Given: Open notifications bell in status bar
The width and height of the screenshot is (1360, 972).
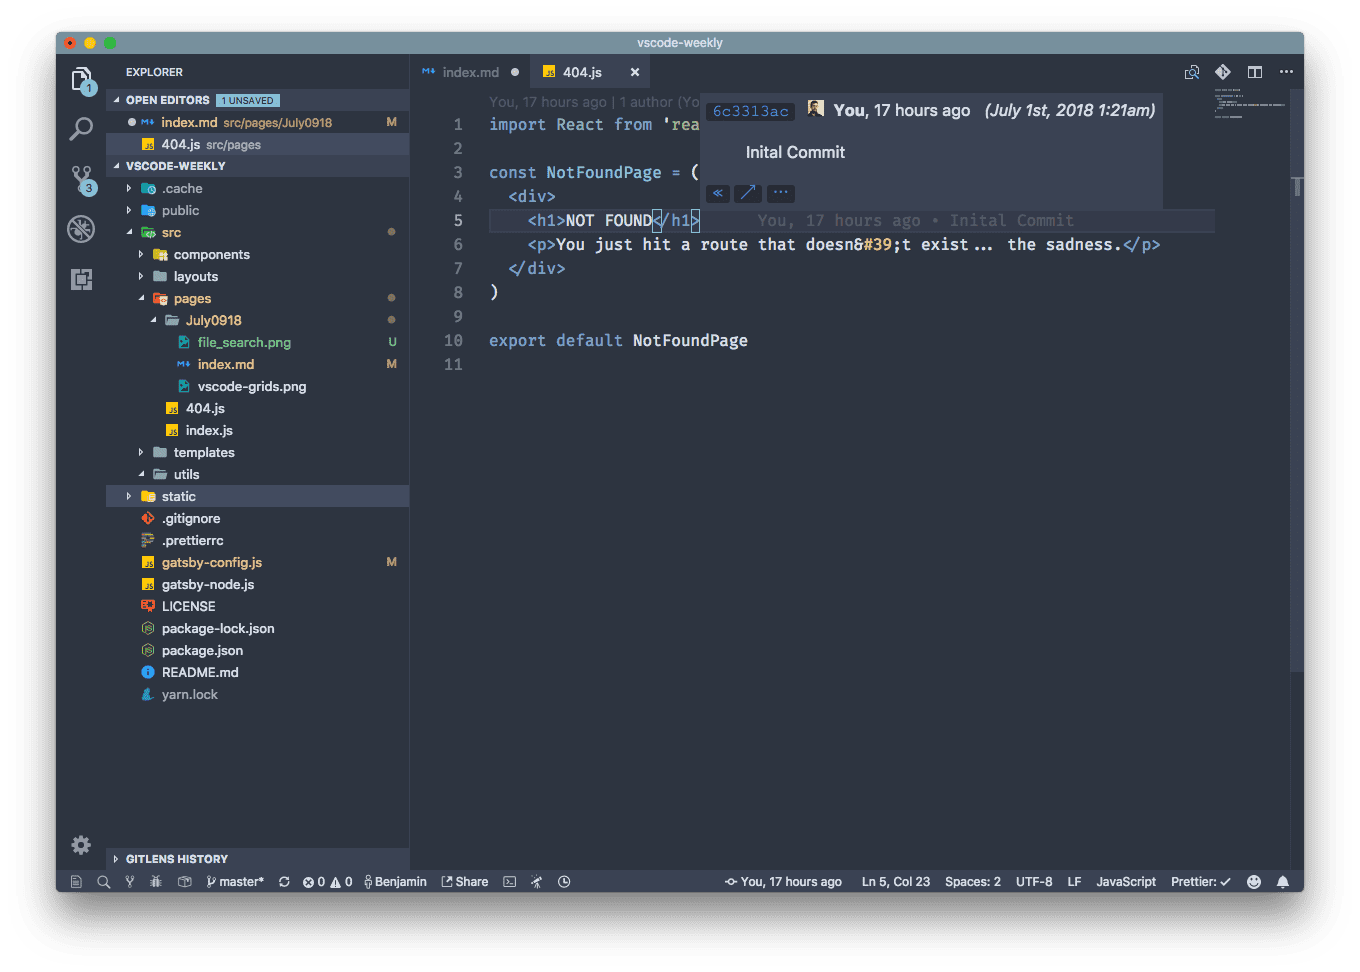Looking at the screenshot, I should coord(1283,882).
